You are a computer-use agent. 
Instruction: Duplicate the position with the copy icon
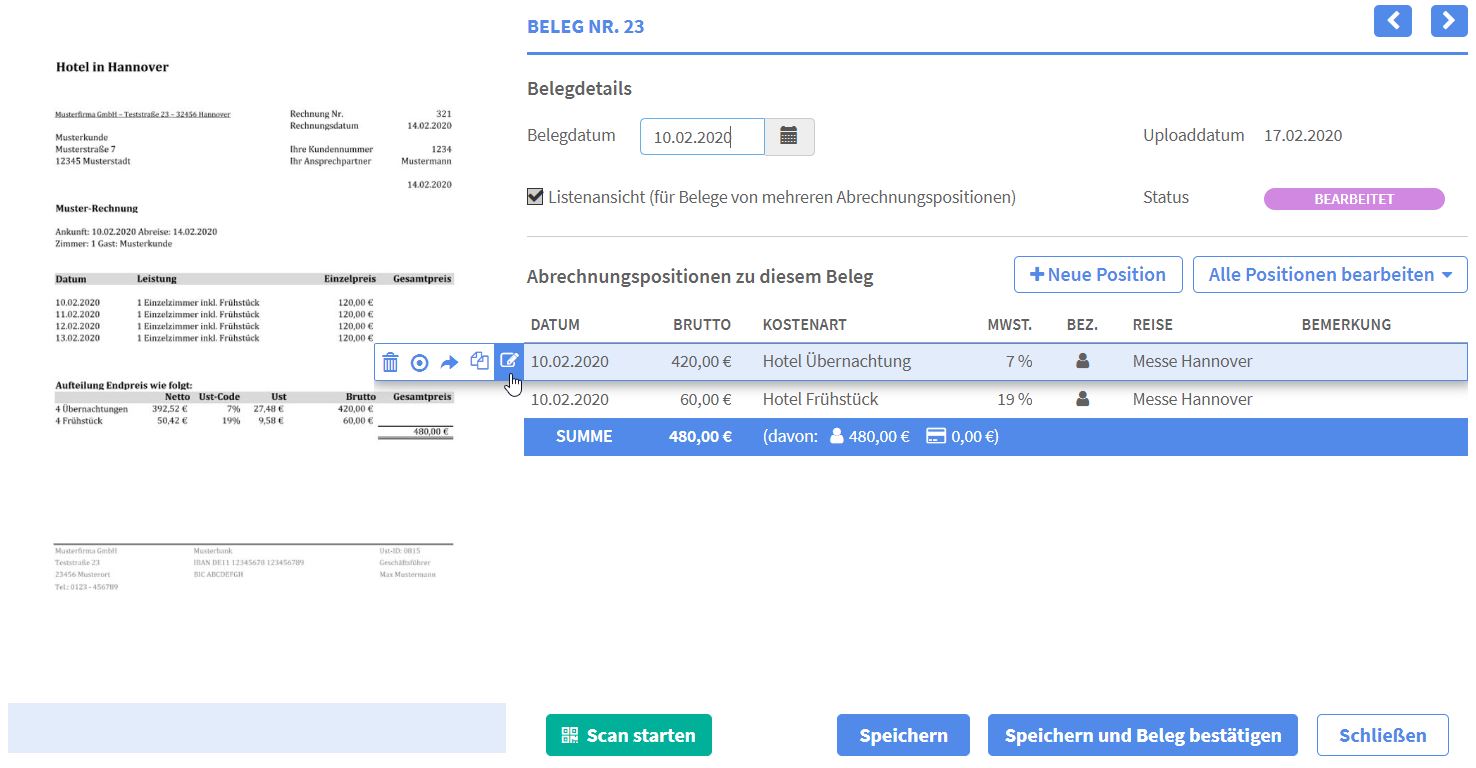coord(479,362)
